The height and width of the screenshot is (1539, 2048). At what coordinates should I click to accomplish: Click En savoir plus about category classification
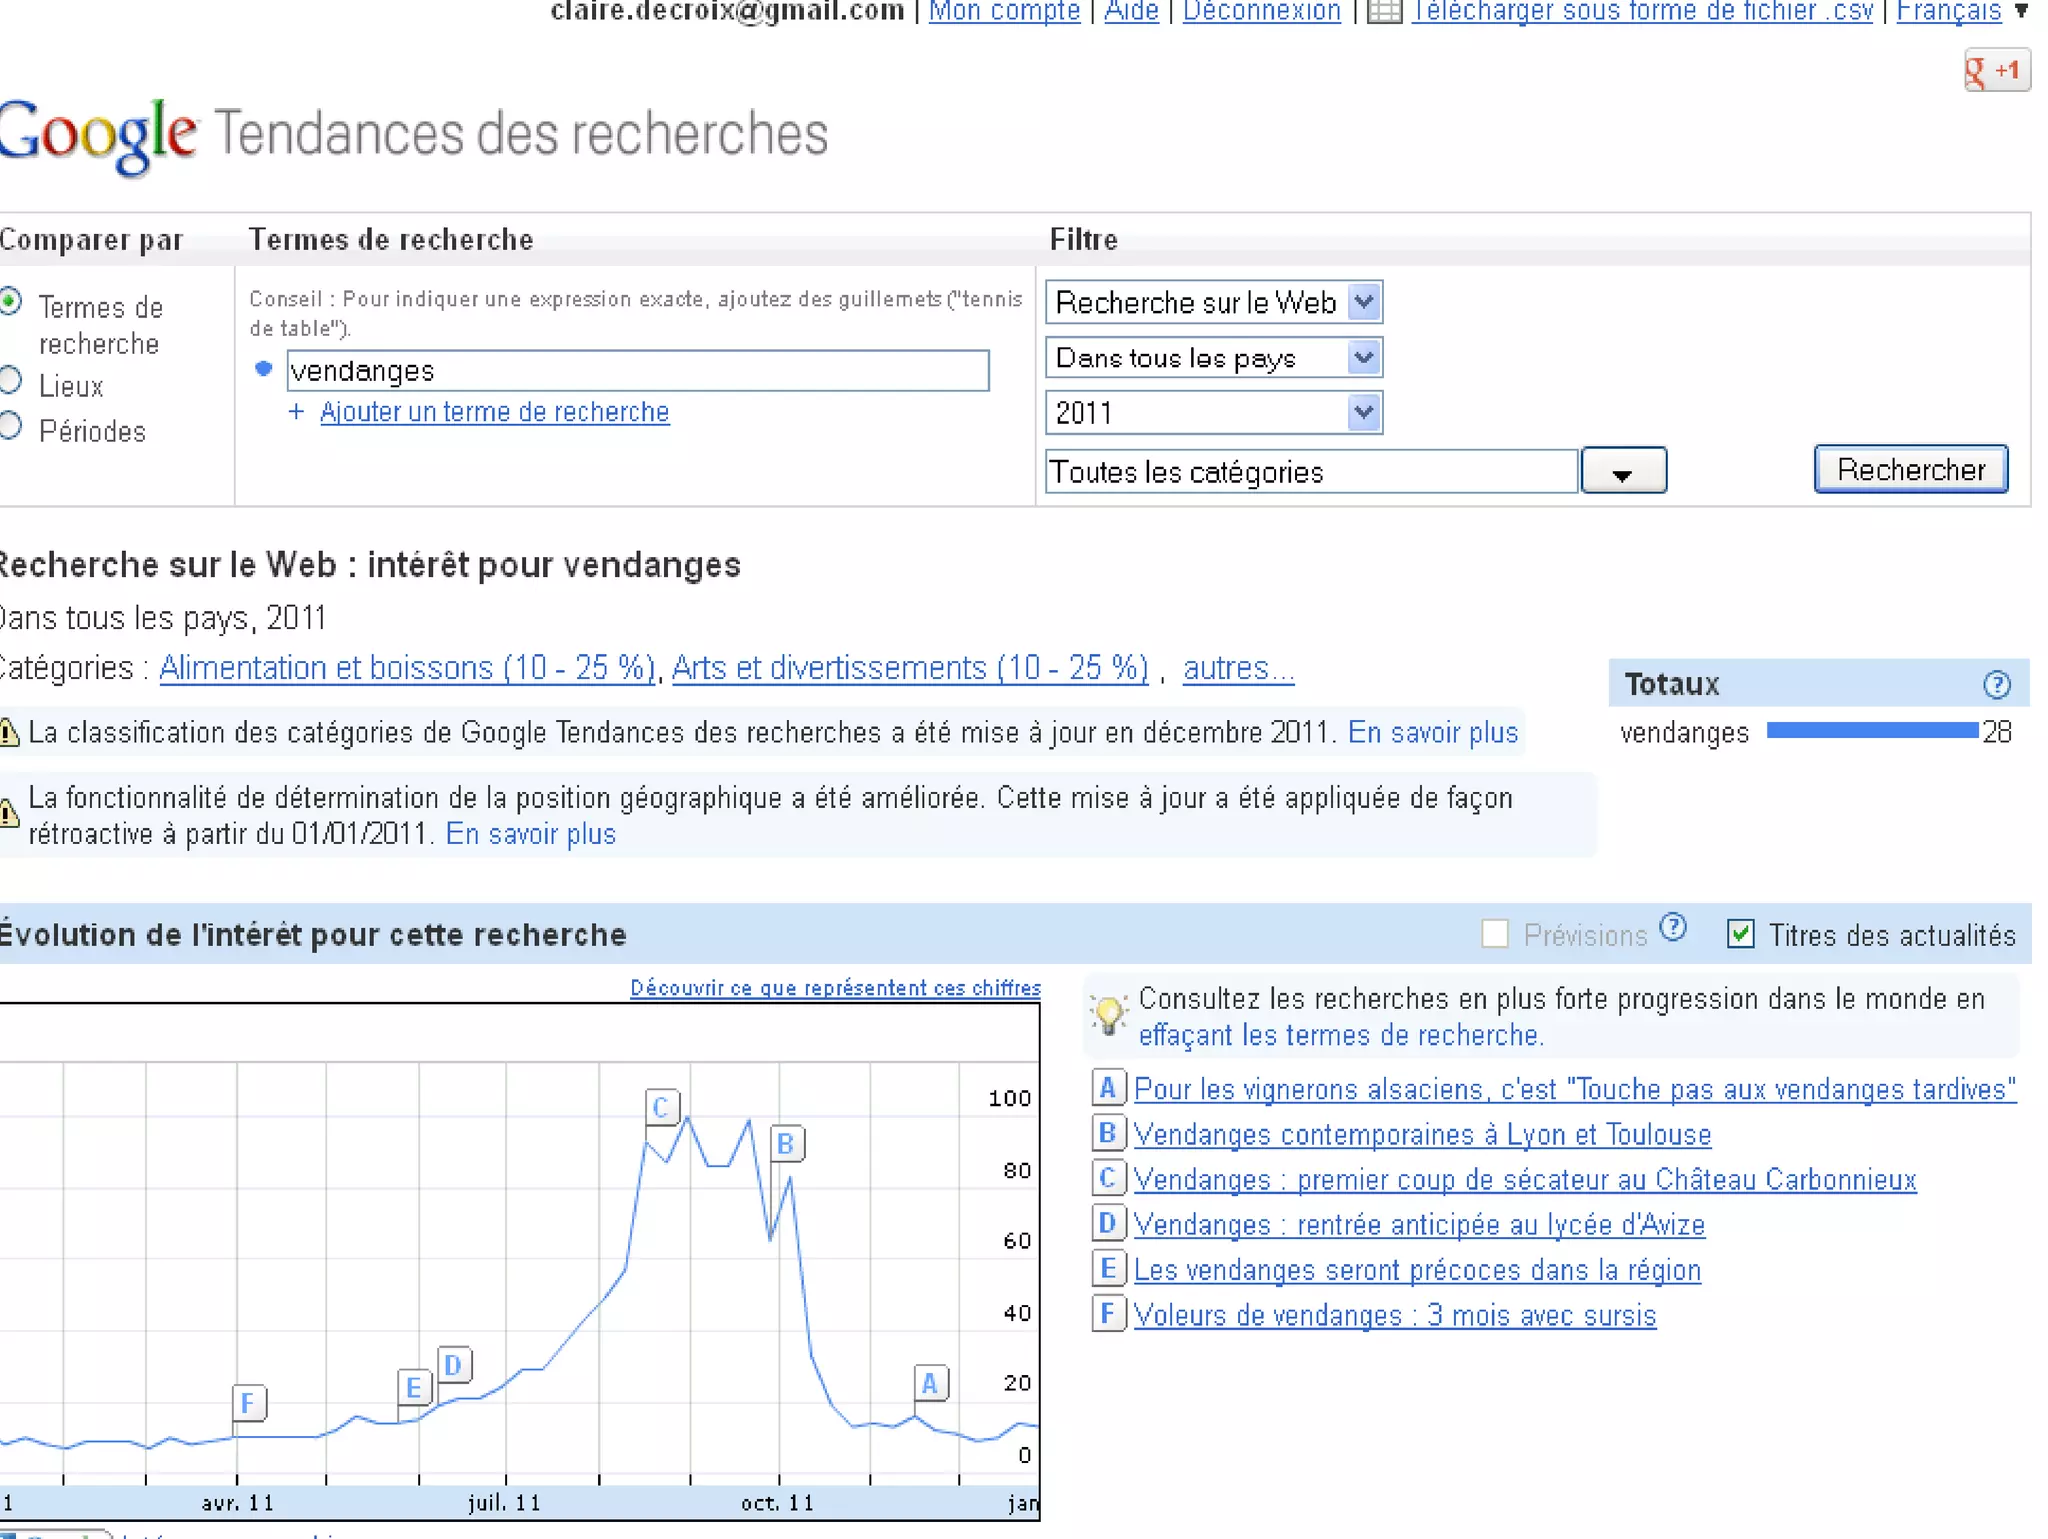click(1432, 733)
